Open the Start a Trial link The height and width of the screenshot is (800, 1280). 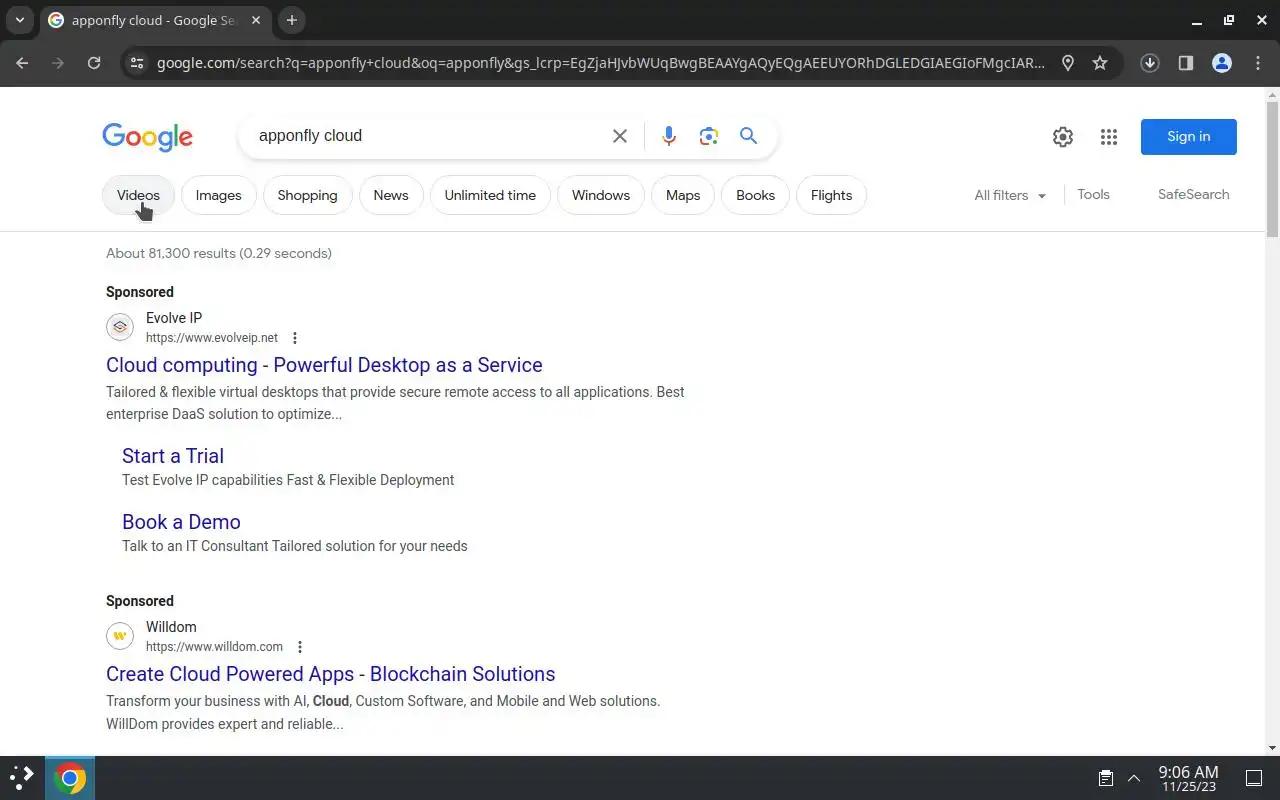173,456
